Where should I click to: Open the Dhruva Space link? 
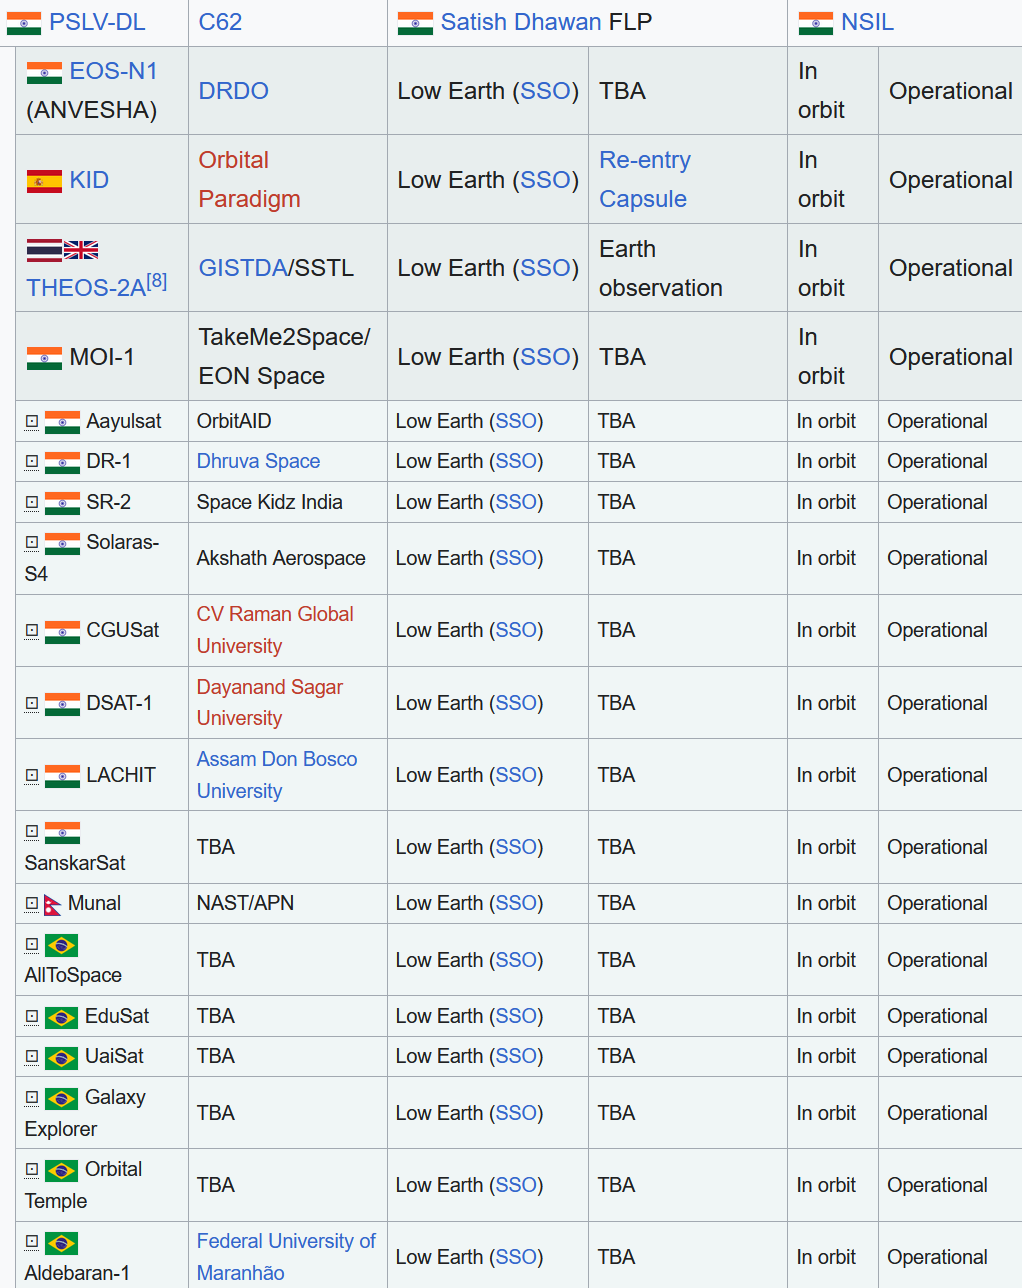pyautogui.click(x=258, y=461)
